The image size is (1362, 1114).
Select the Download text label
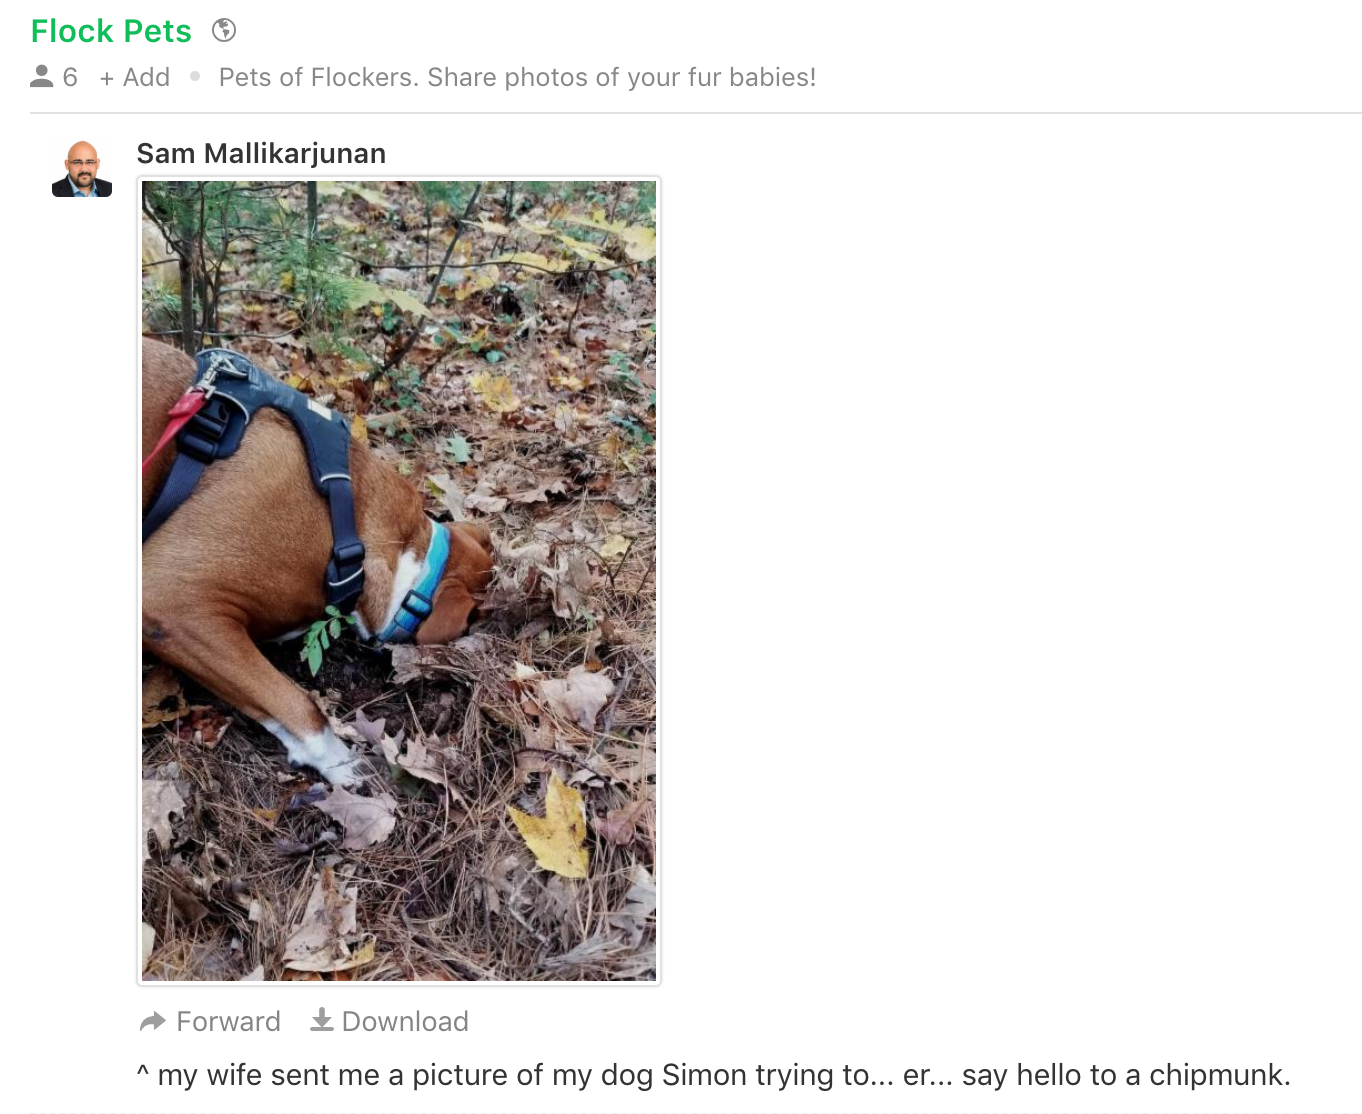tap(405, 1021)
